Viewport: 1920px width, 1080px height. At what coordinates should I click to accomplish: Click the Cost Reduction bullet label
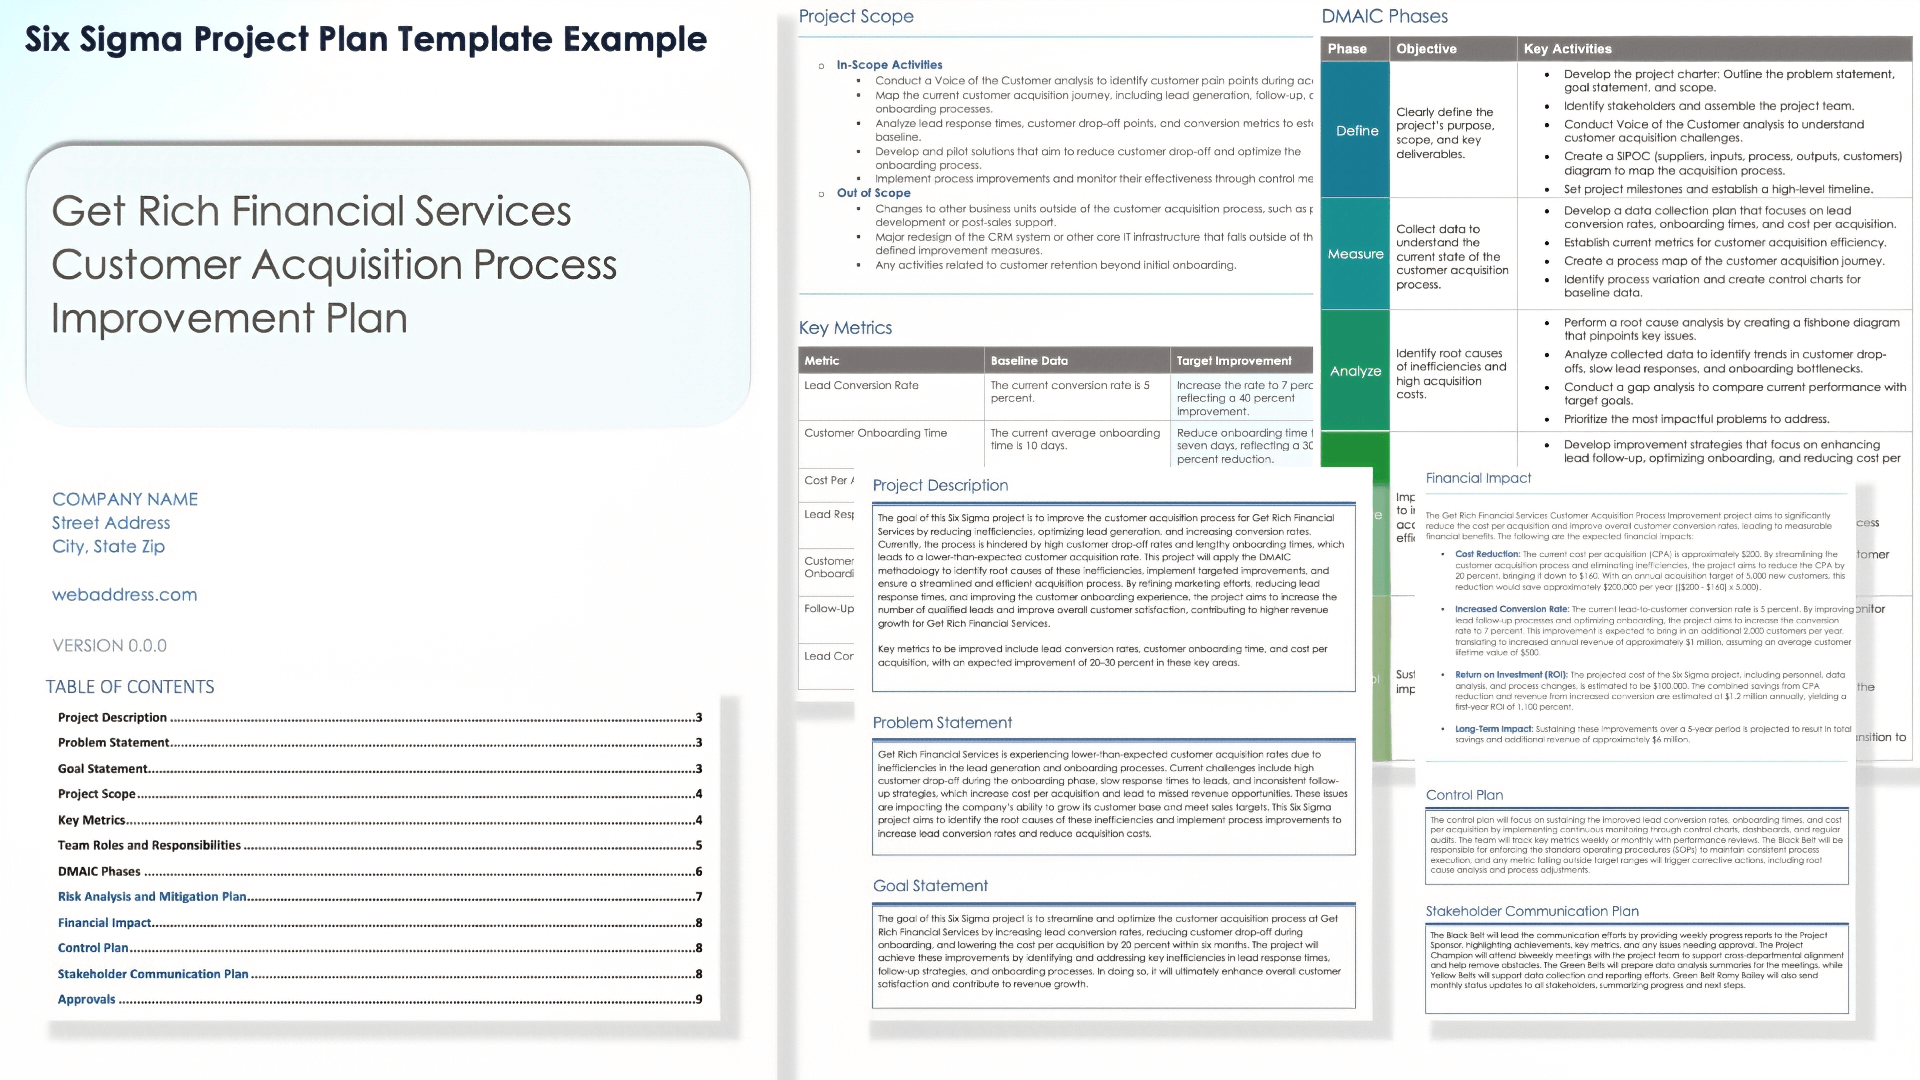(x=1487, y=554)
